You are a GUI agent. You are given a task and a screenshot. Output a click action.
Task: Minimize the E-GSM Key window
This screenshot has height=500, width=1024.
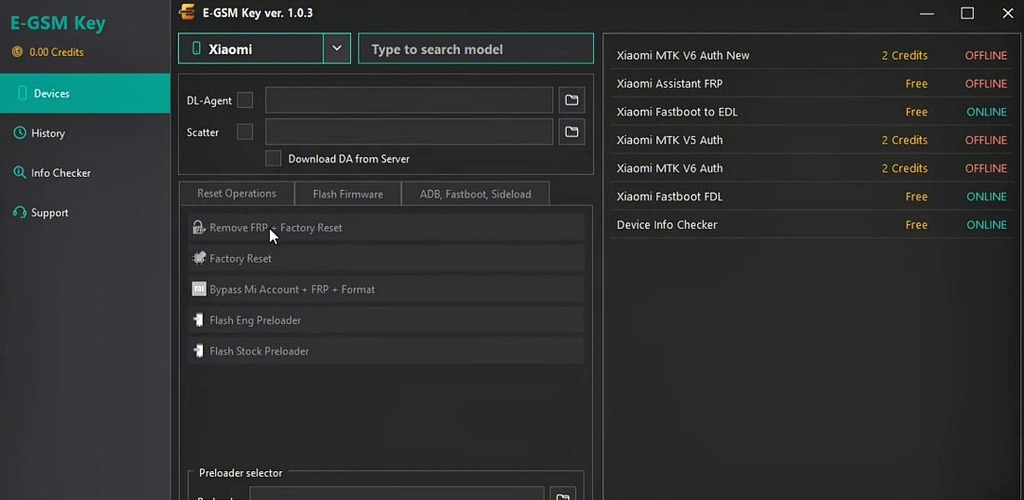pyautogui.click(x=926, y=13)
